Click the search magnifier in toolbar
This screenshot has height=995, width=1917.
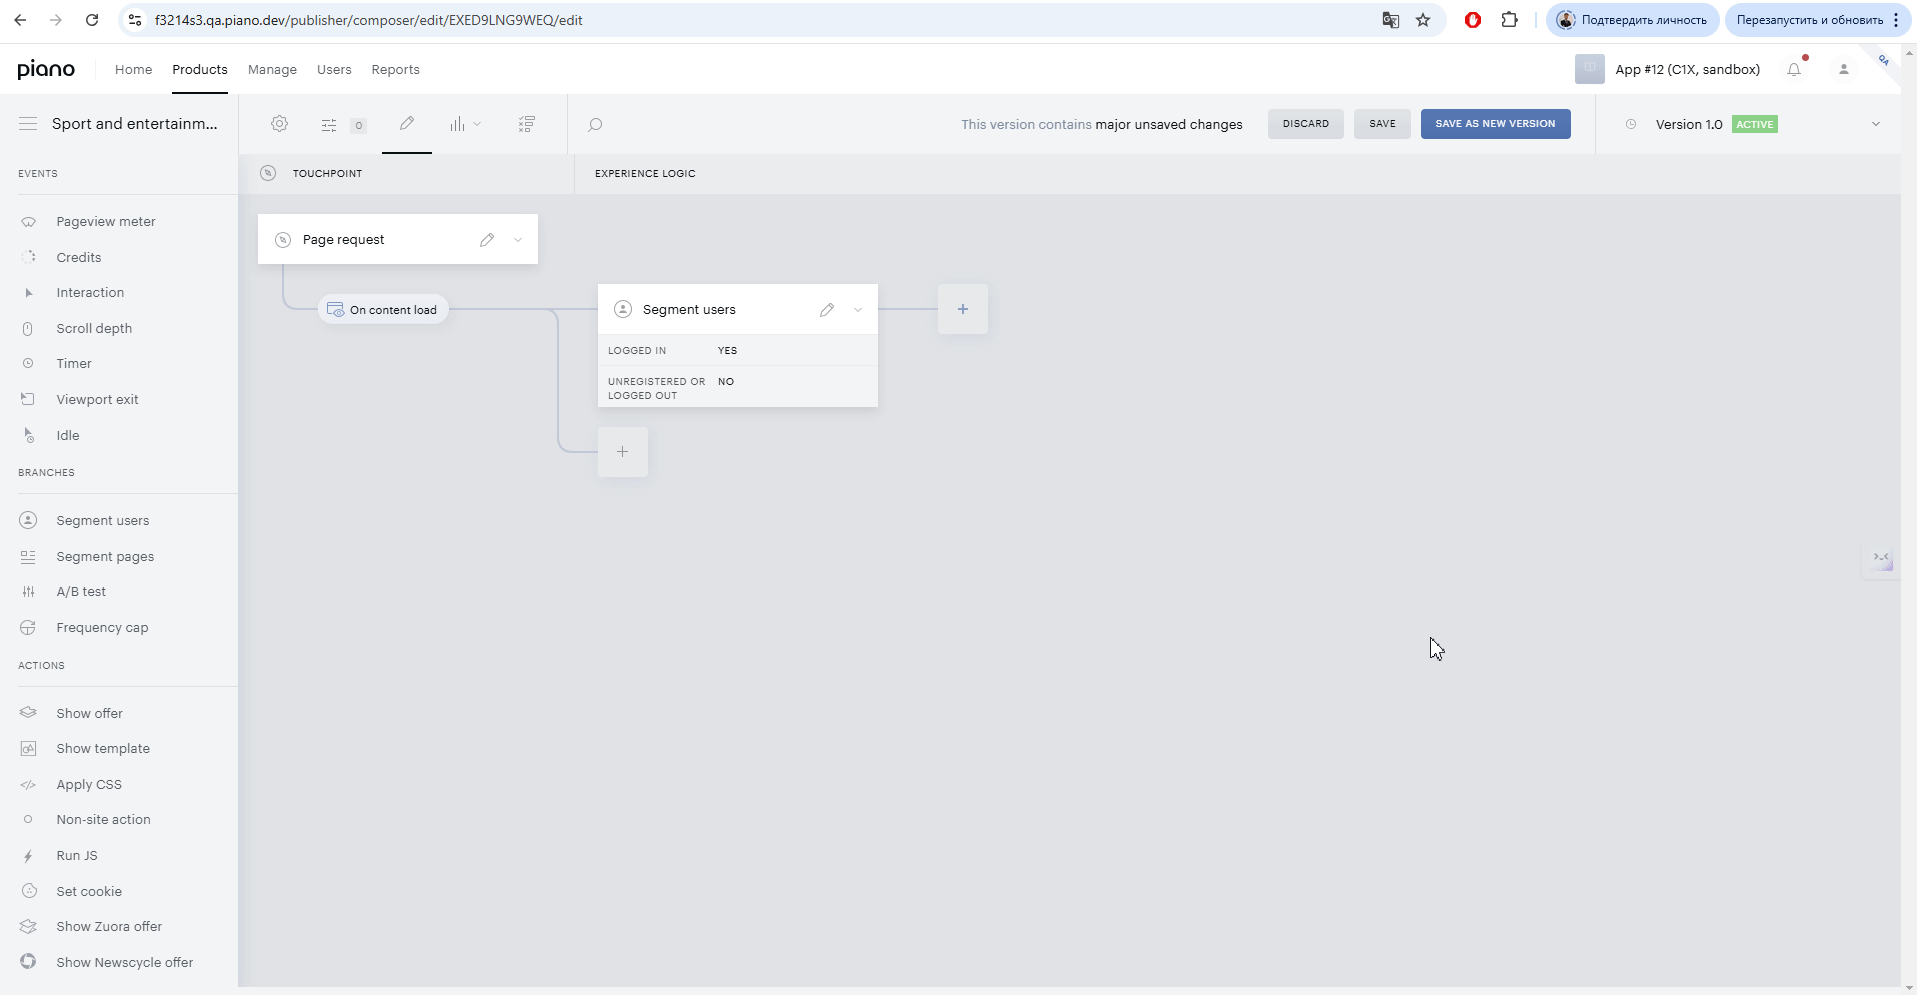pos(595,124)
